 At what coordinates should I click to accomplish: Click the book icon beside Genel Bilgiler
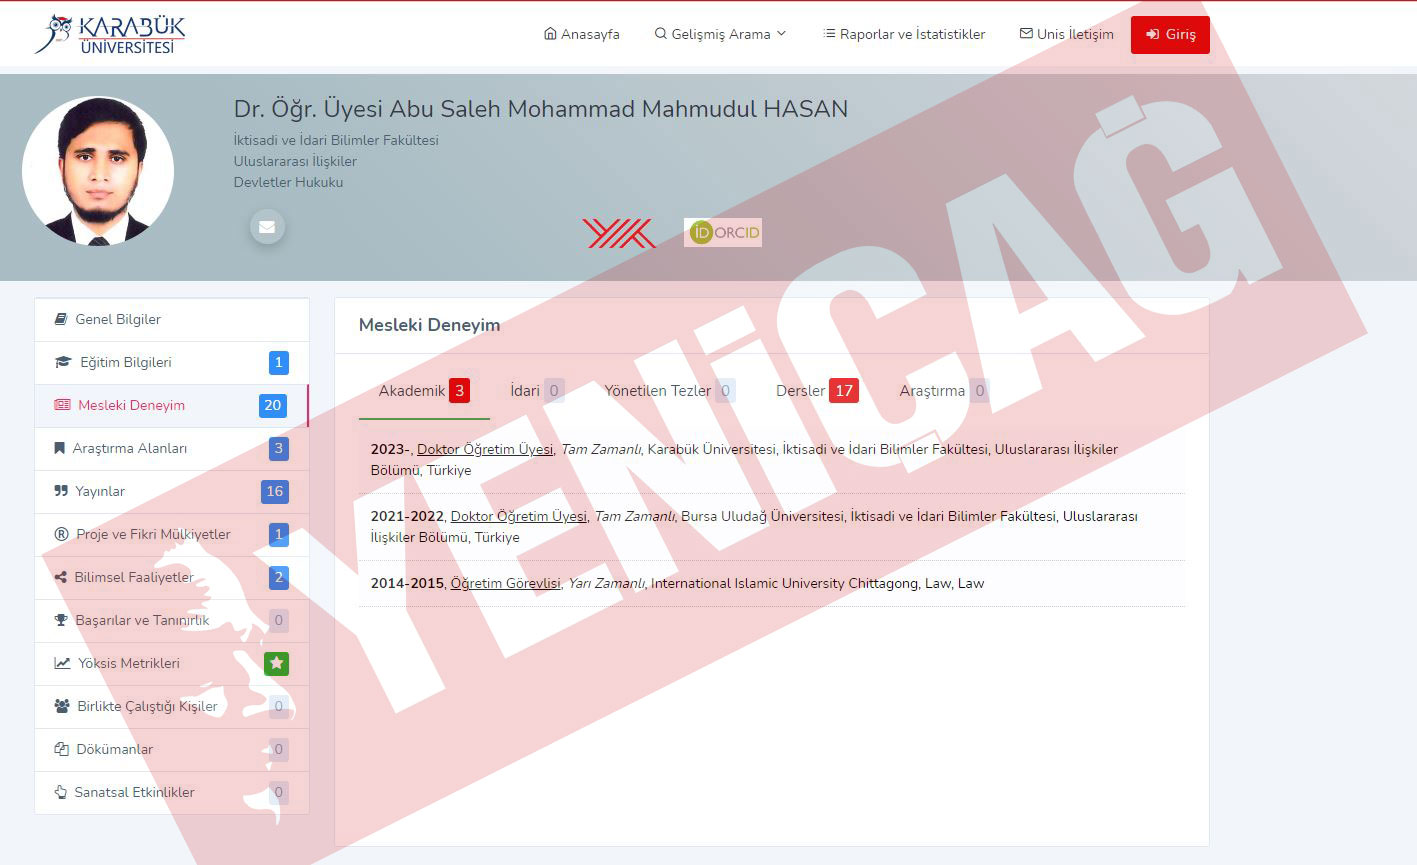[61, 319]
